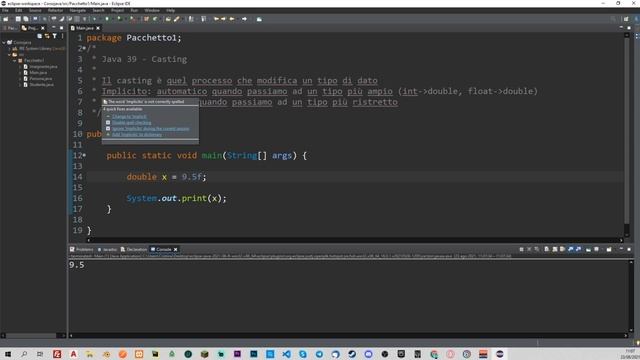Click the Console Terminate button
640x360 pixels.
pos(521,249)
